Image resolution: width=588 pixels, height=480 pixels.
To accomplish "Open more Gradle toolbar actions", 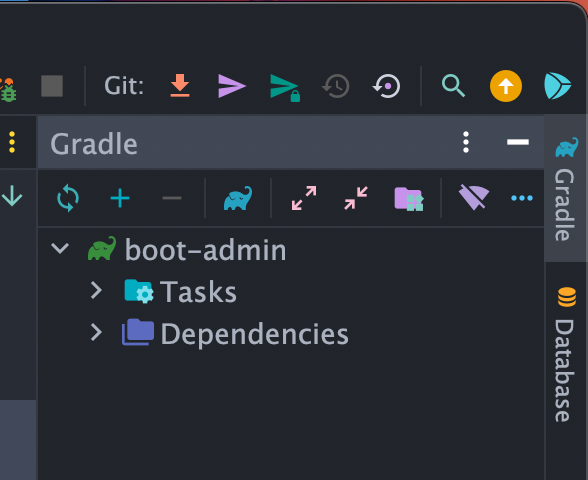I will point(522,198).
